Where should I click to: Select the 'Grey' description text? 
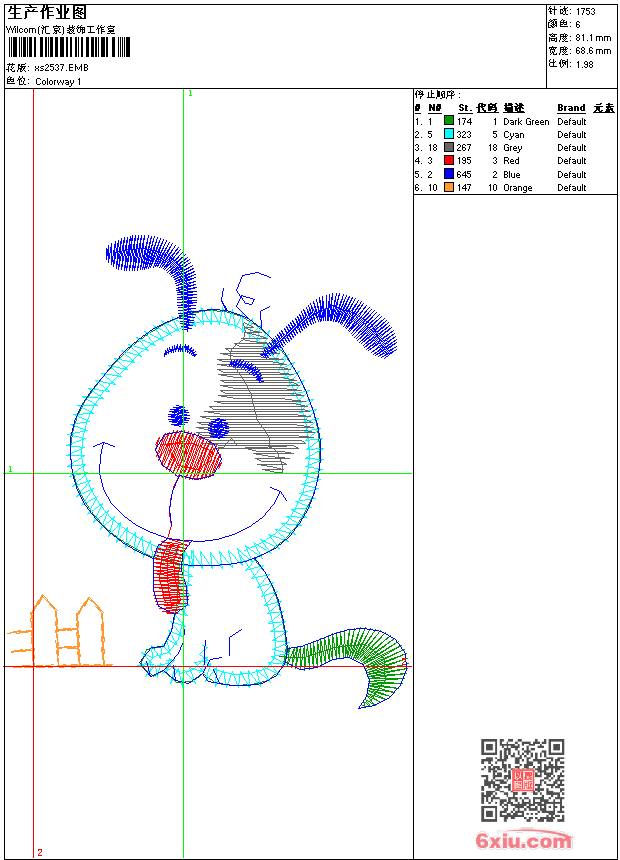coord(512,148)
